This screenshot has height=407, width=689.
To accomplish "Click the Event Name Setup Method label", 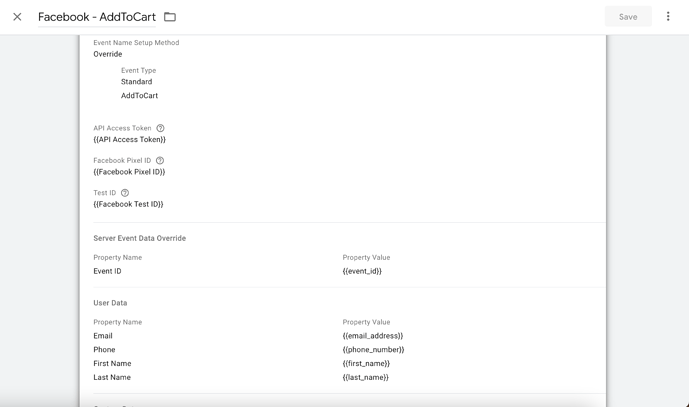I will [x=136, y=43].
